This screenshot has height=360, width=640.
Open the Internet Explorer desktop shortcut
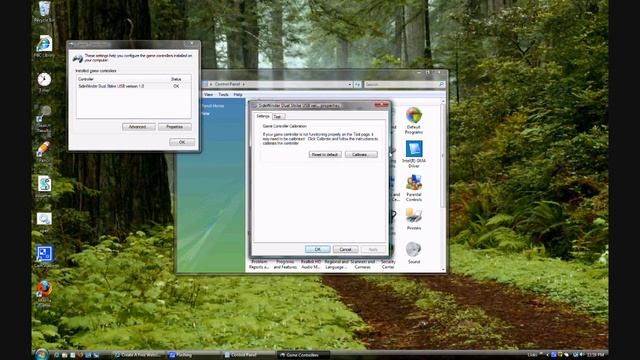[44, 44]
